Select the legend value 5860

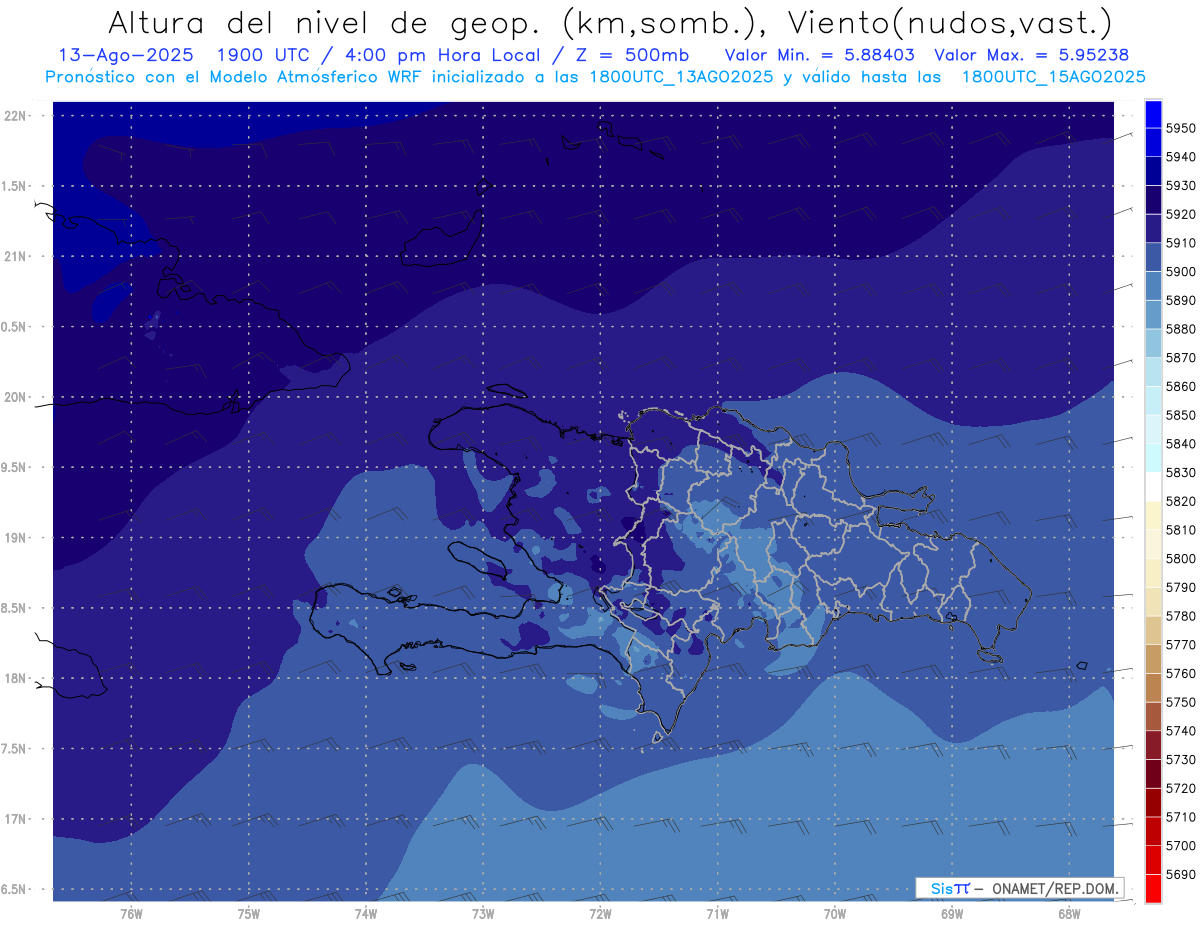(x=1181, y=386)
